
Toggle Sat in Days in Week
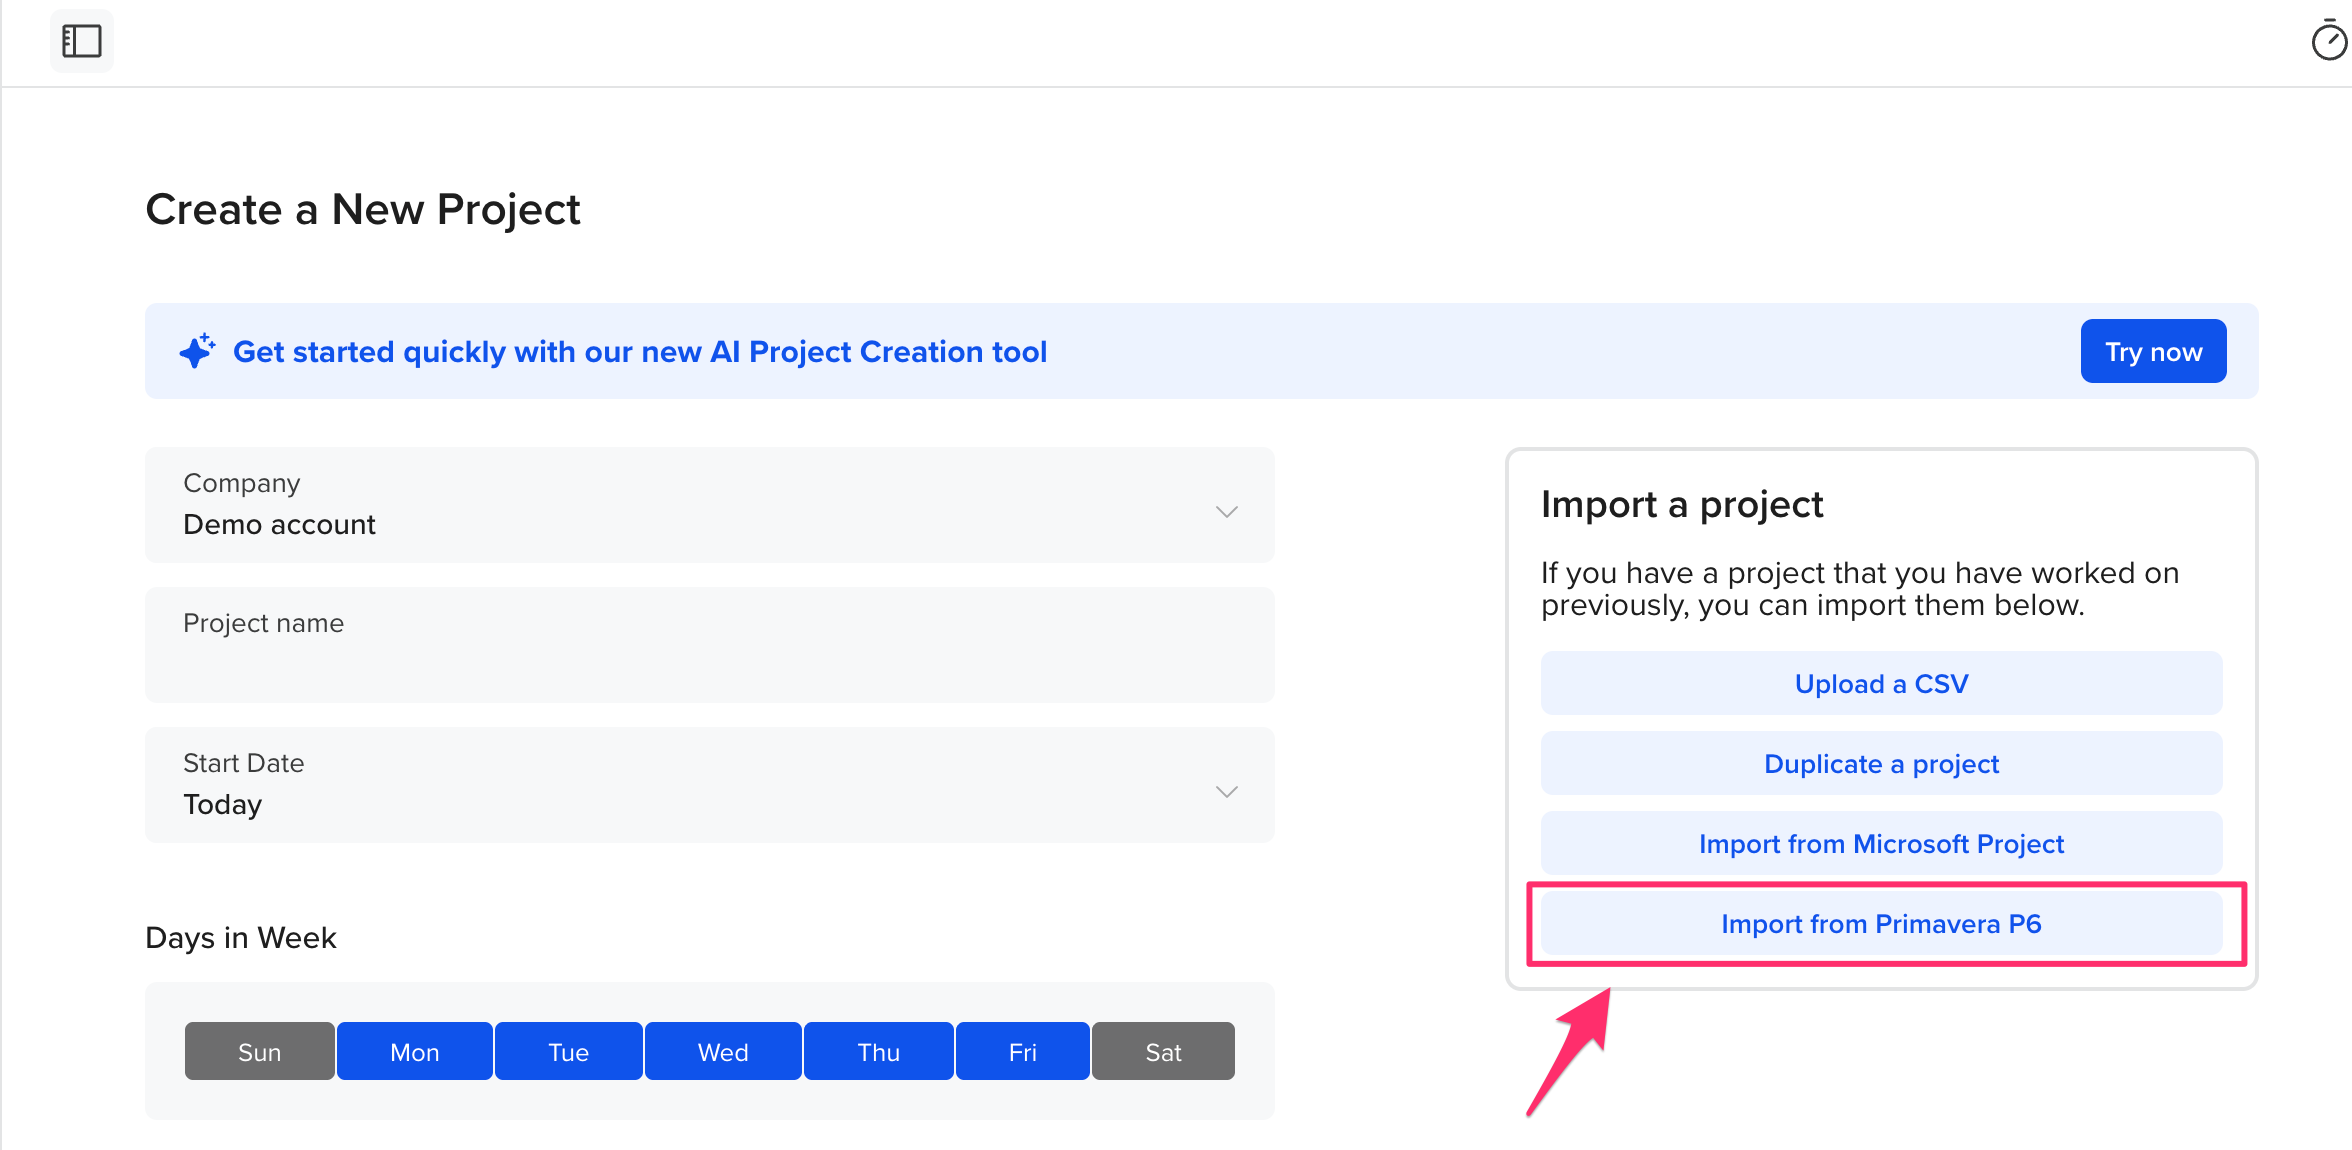coord(1163,1051)
